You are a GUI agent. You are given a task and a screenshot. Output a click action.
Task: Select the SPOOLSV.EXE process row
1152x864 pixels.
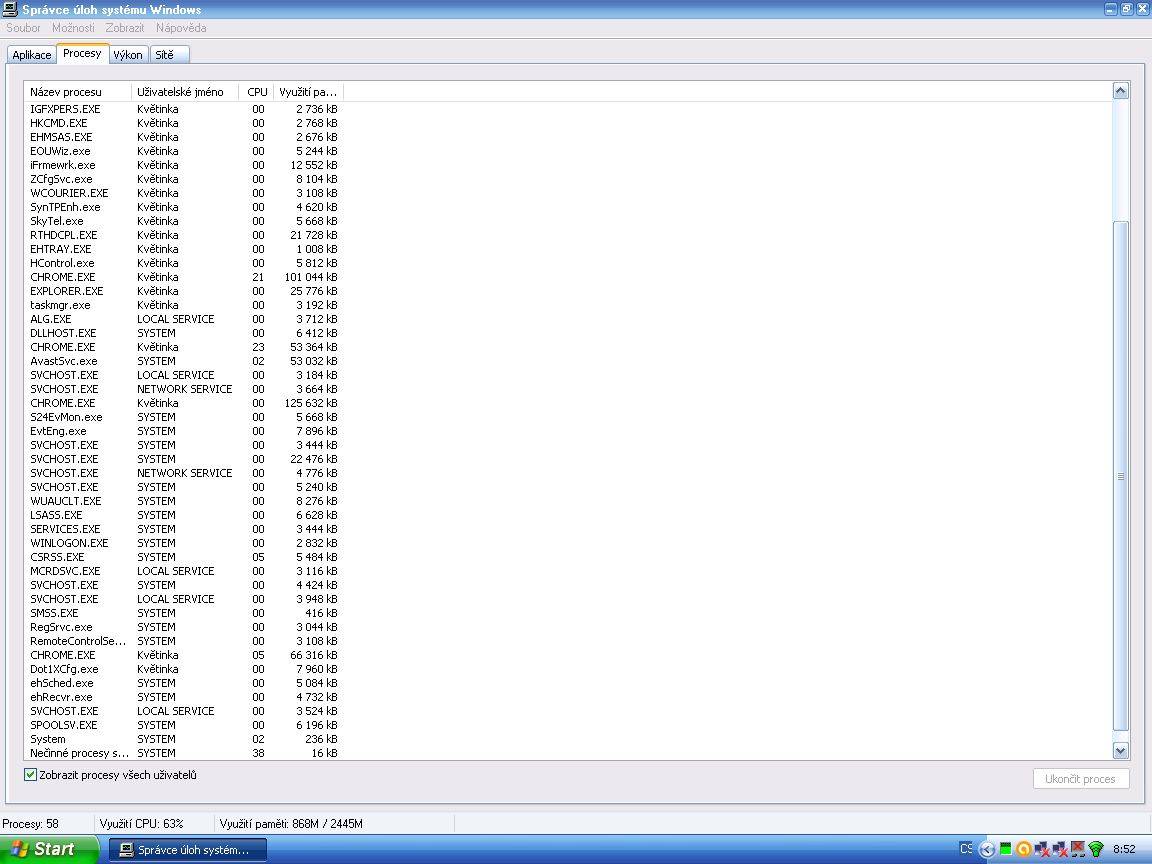tap(184, 725)
